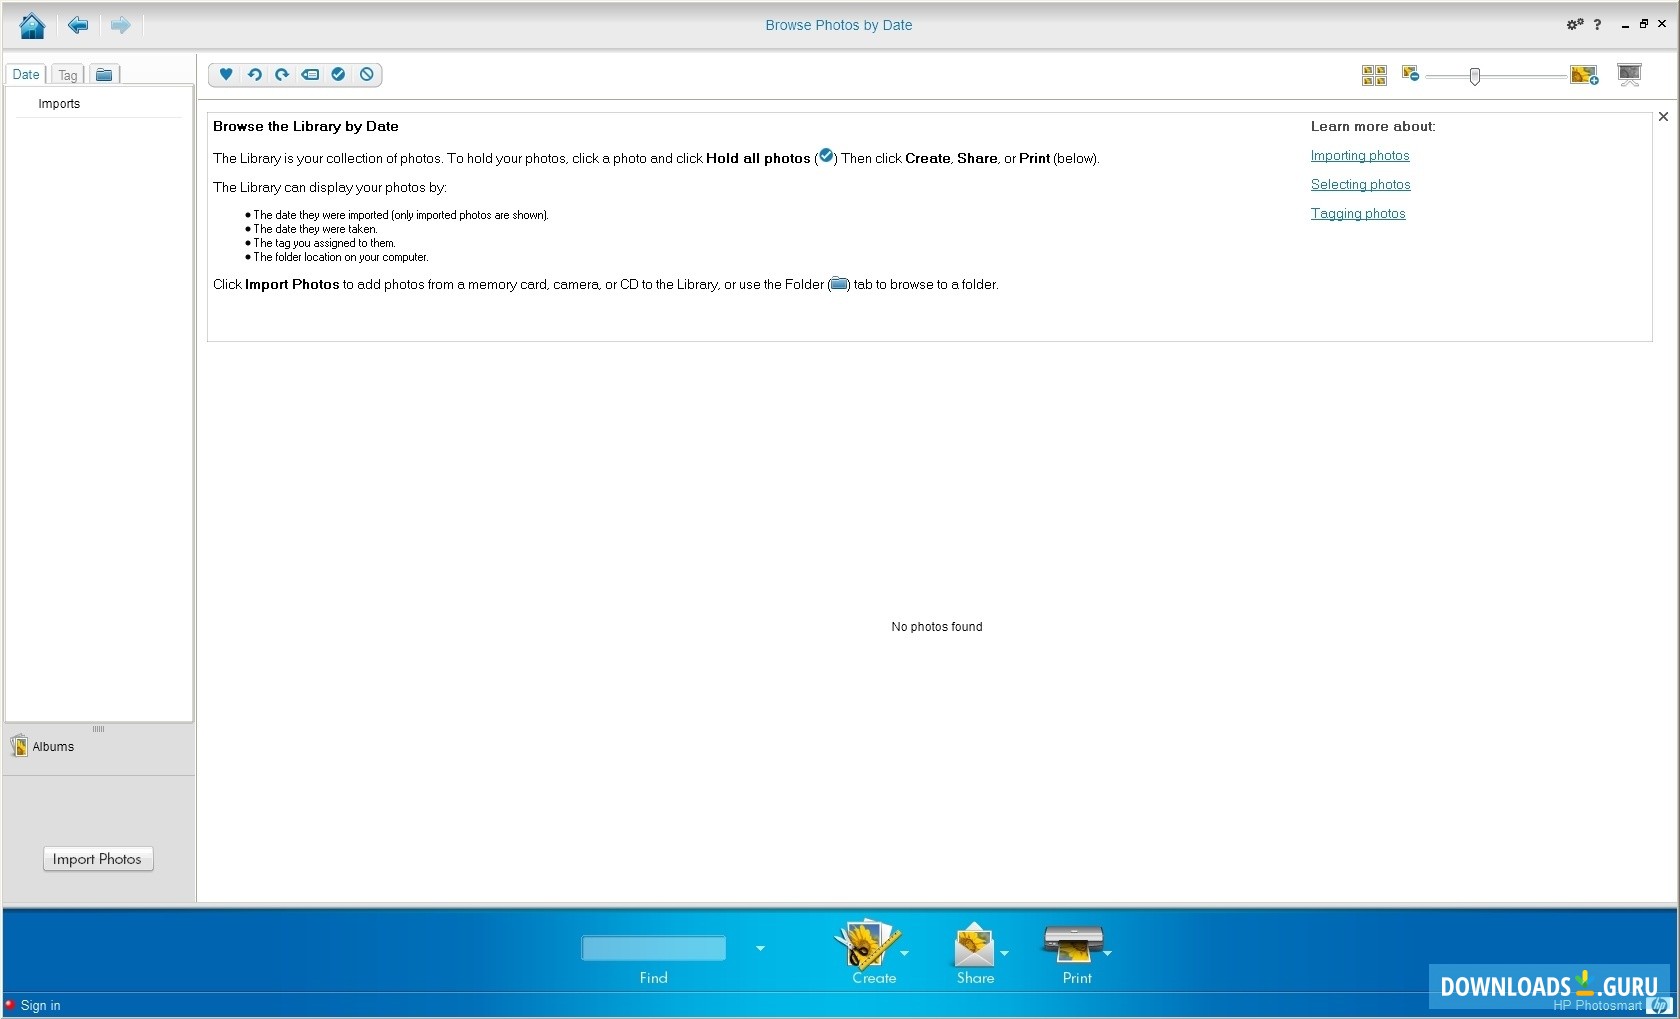Rotate photo clockwise
Image resolution: width=1680 pixels, height=1019 pixels.
click(x=281, y=74)
